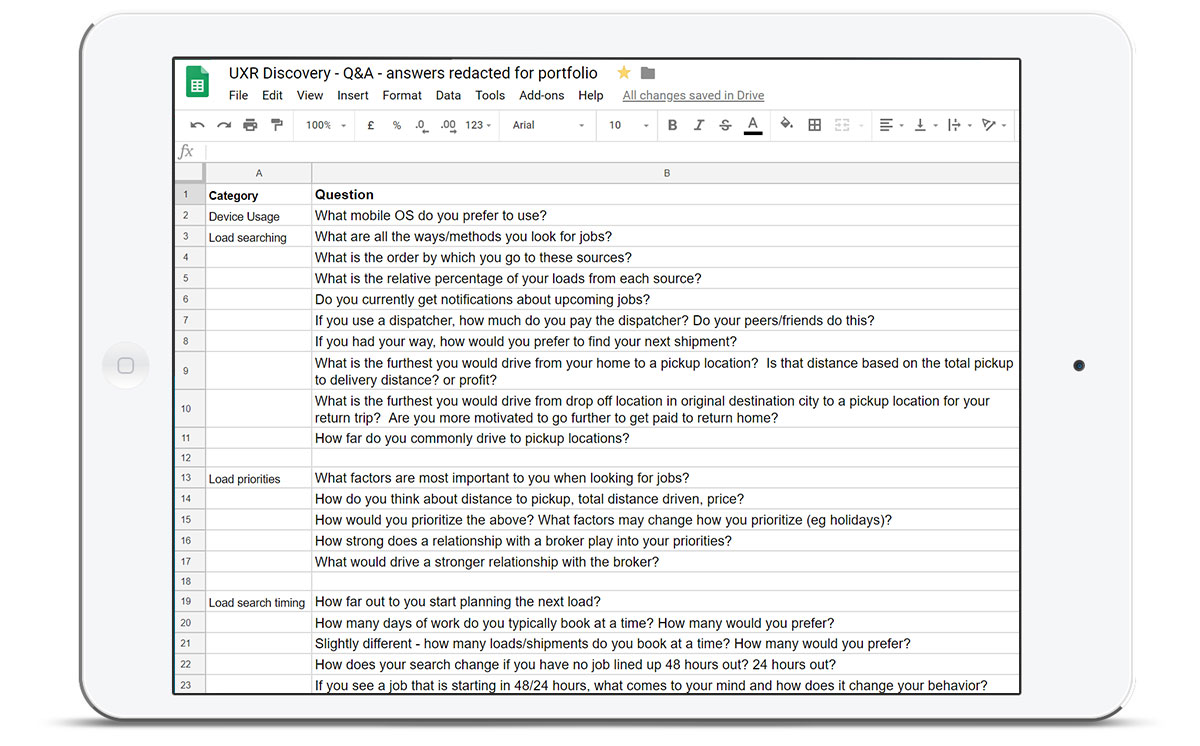This screenshot has height=746, width=1200.
Task: Toggle strikethrough formatting
Action: 725,125
